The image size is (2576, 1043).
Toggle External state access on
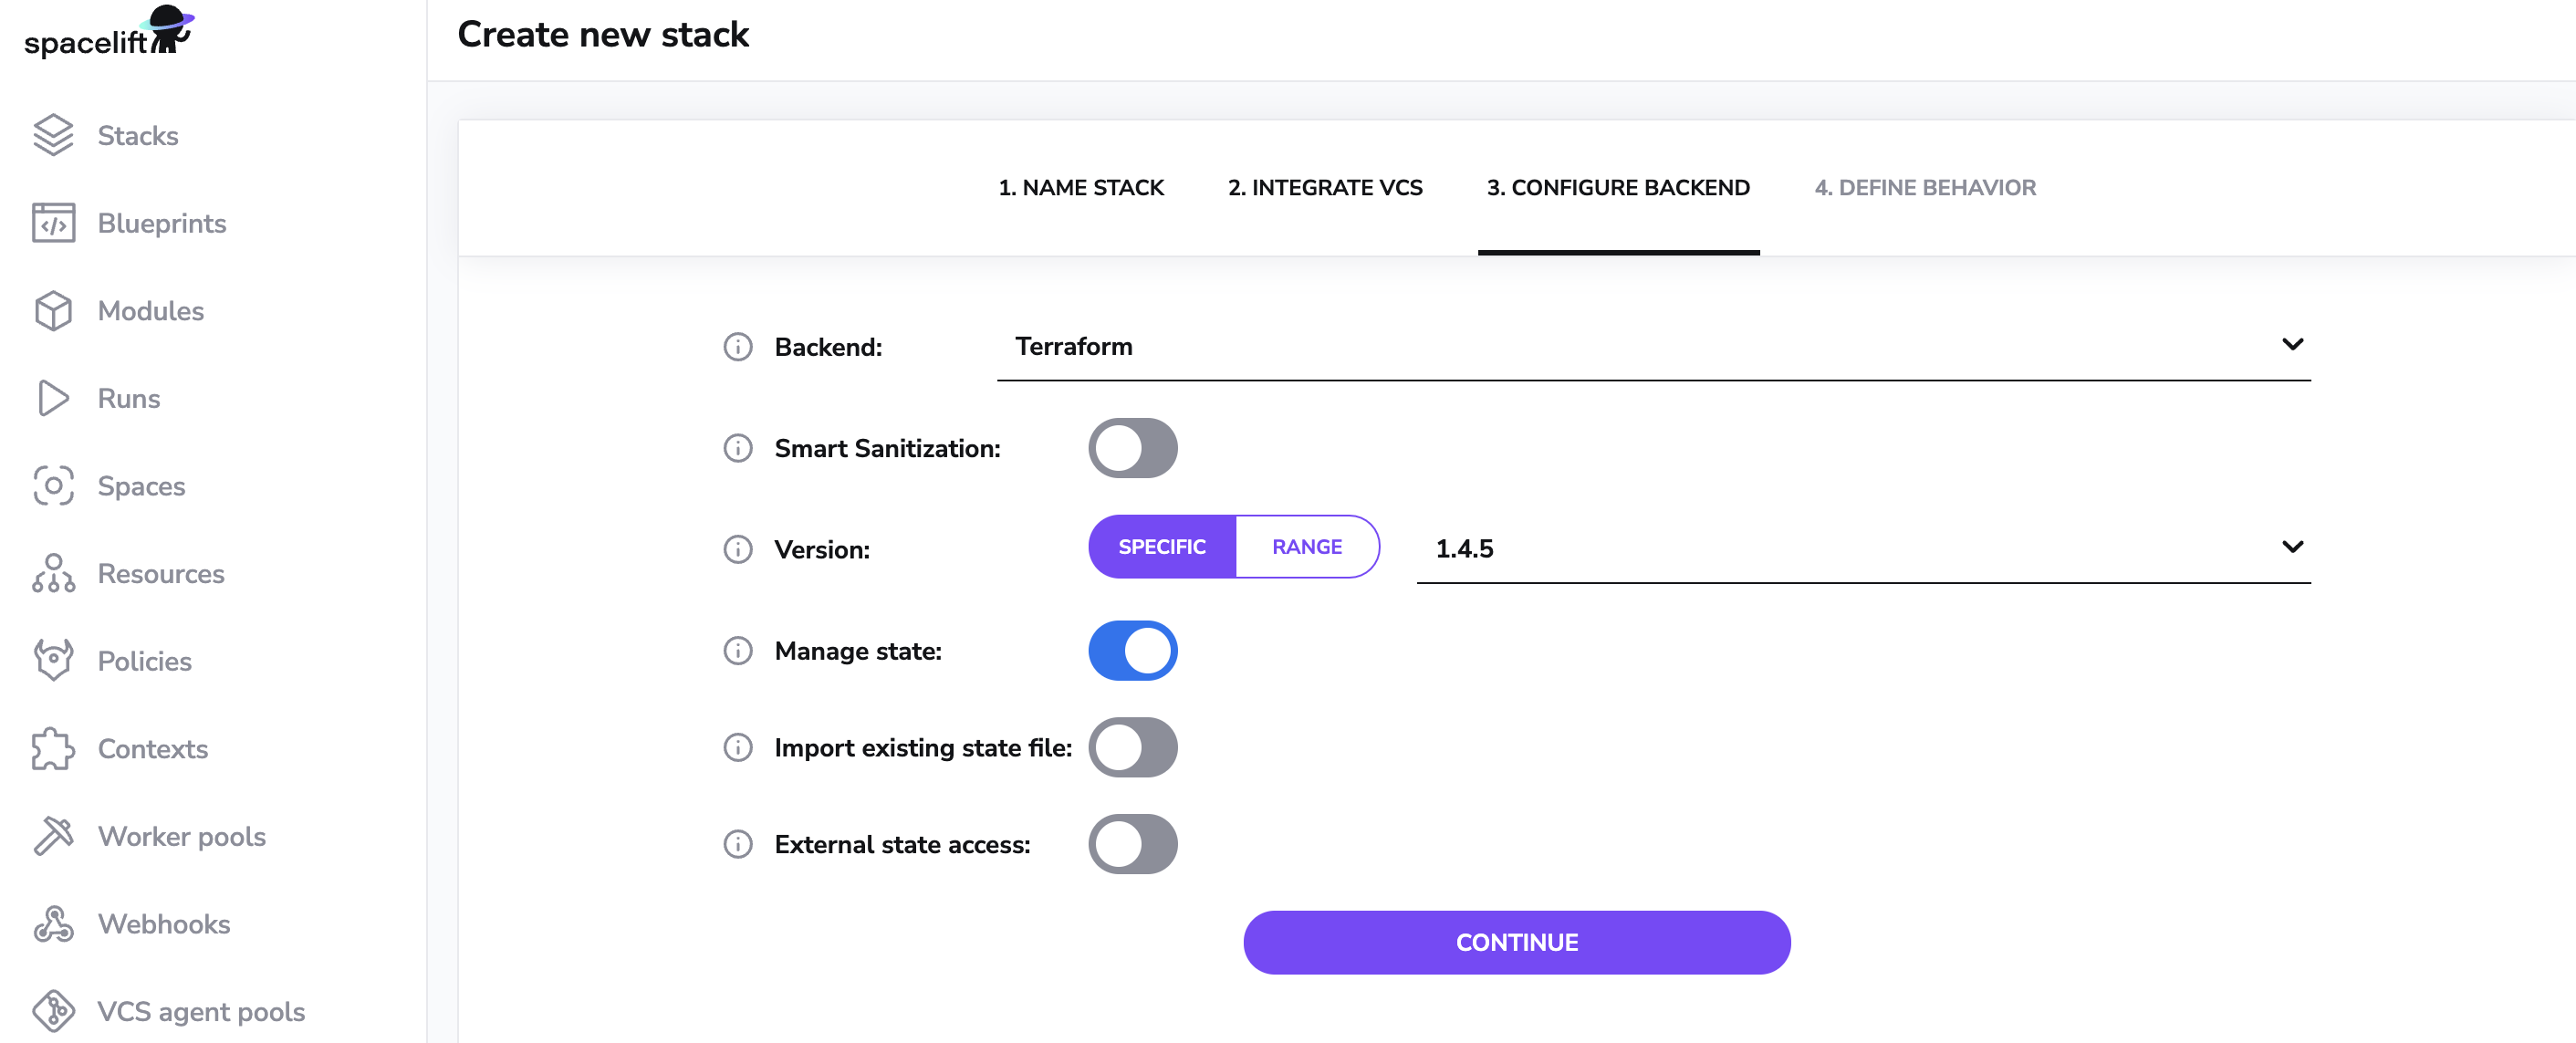(x=1132, y=844)
